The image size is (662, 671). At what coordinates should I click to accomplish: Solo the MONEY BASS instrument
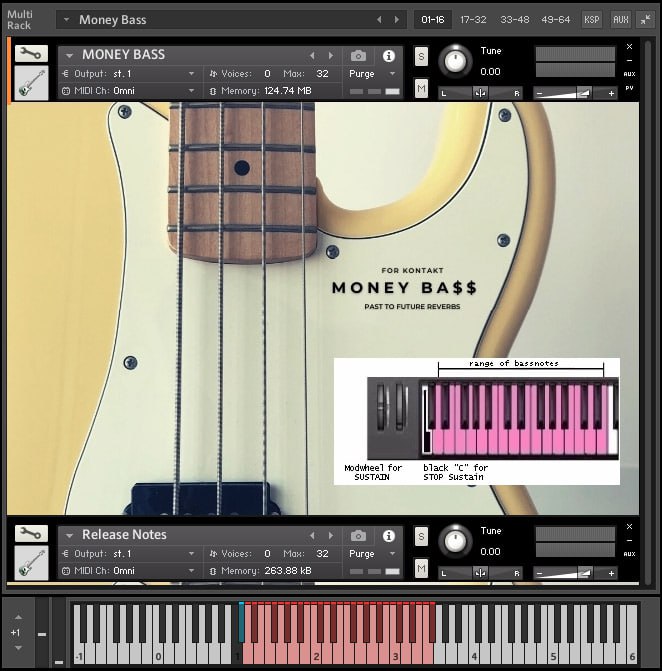(x=421, y=56)
